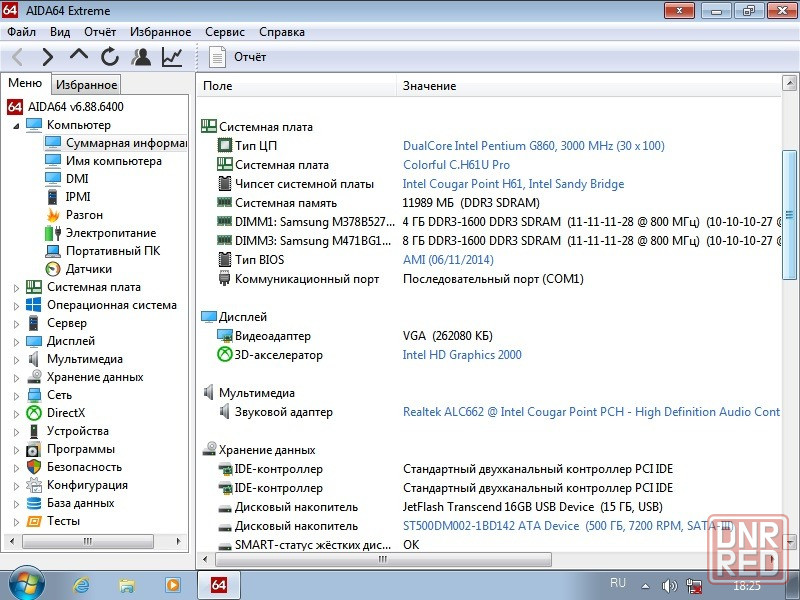
Task: Open the Отчёт menu
Action: click(x=100, y=32)
